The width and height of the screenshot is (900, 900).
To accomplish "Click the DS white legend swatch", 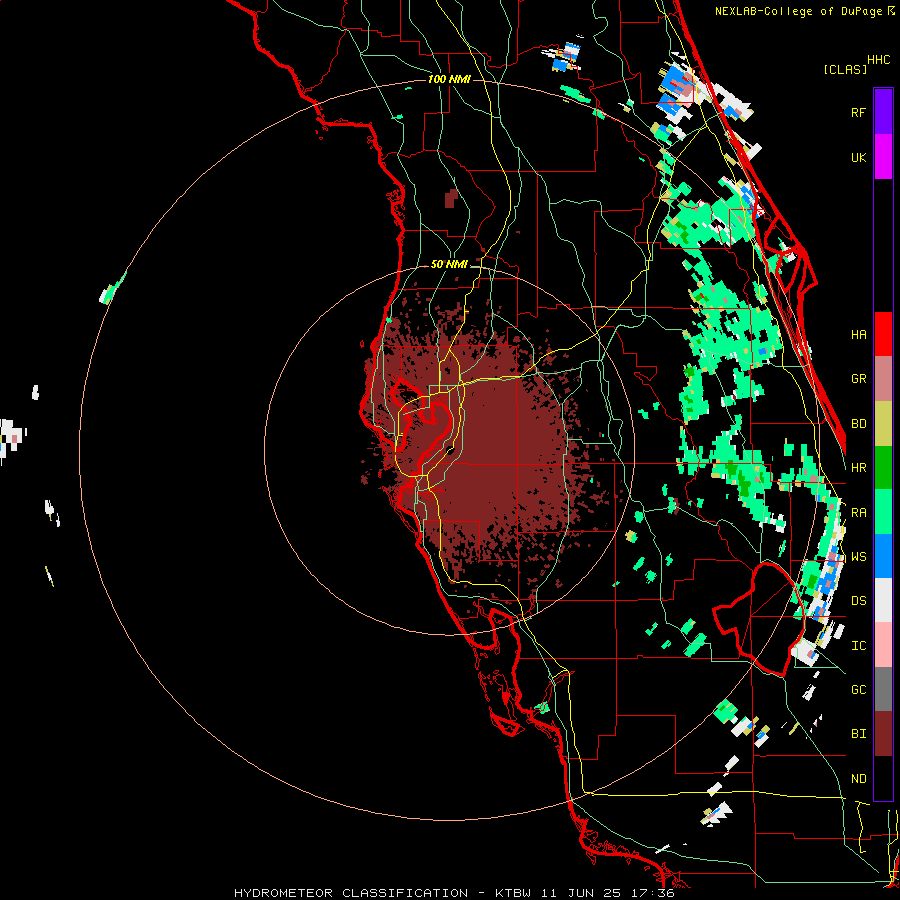I will (x=883, y=600).
